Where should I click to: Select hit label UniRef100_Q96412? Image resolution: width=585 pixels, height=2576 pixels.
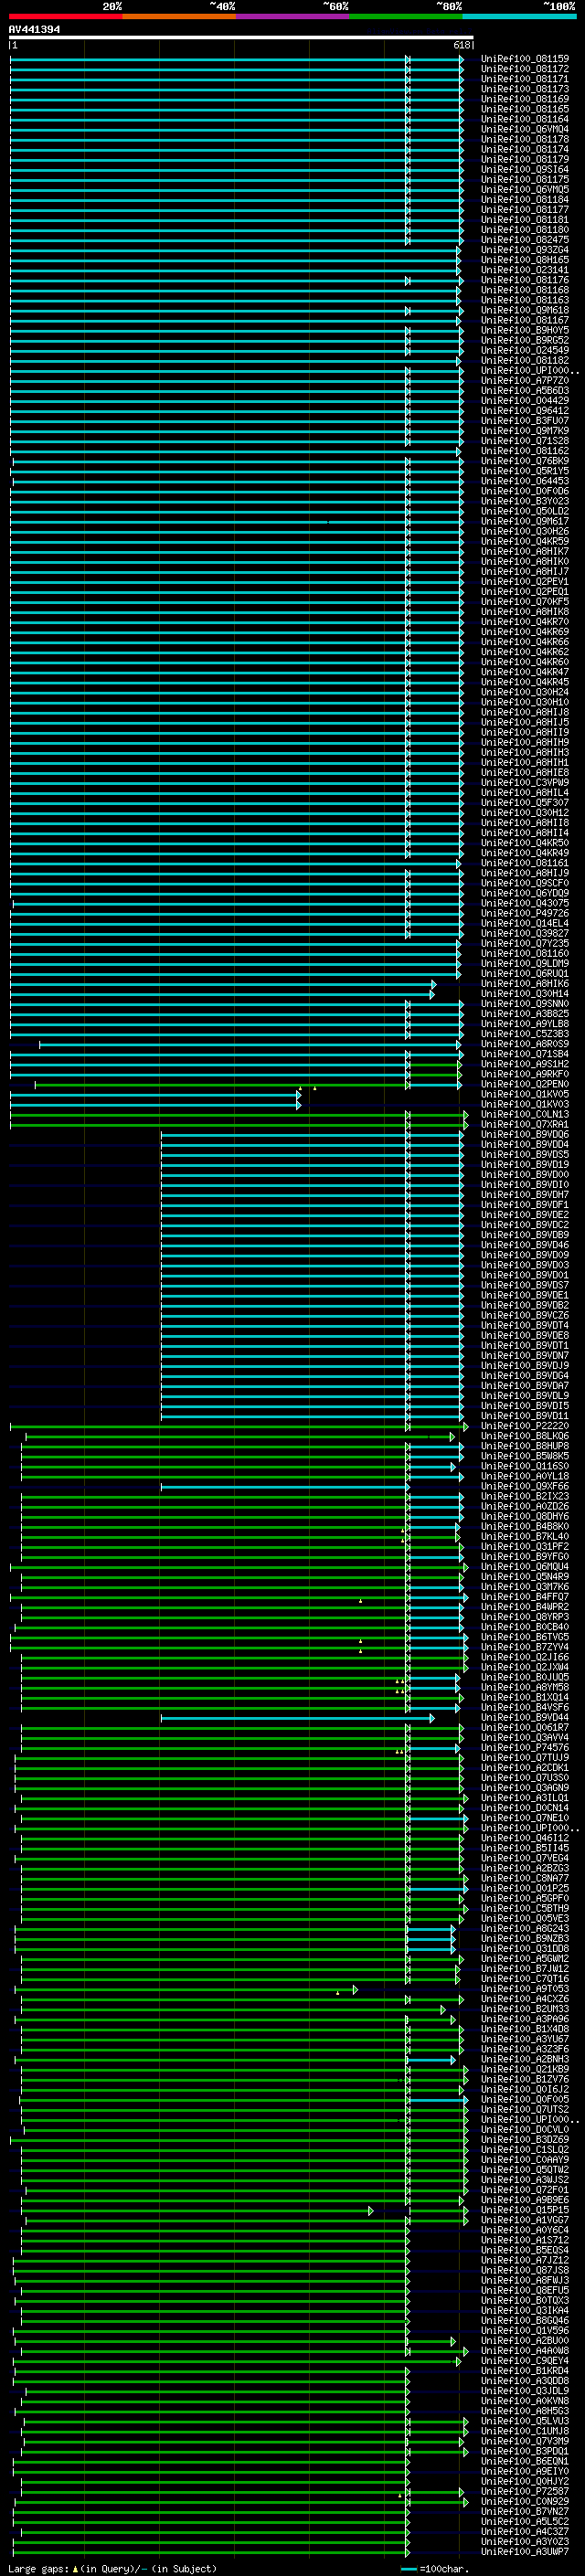(525, 411)
